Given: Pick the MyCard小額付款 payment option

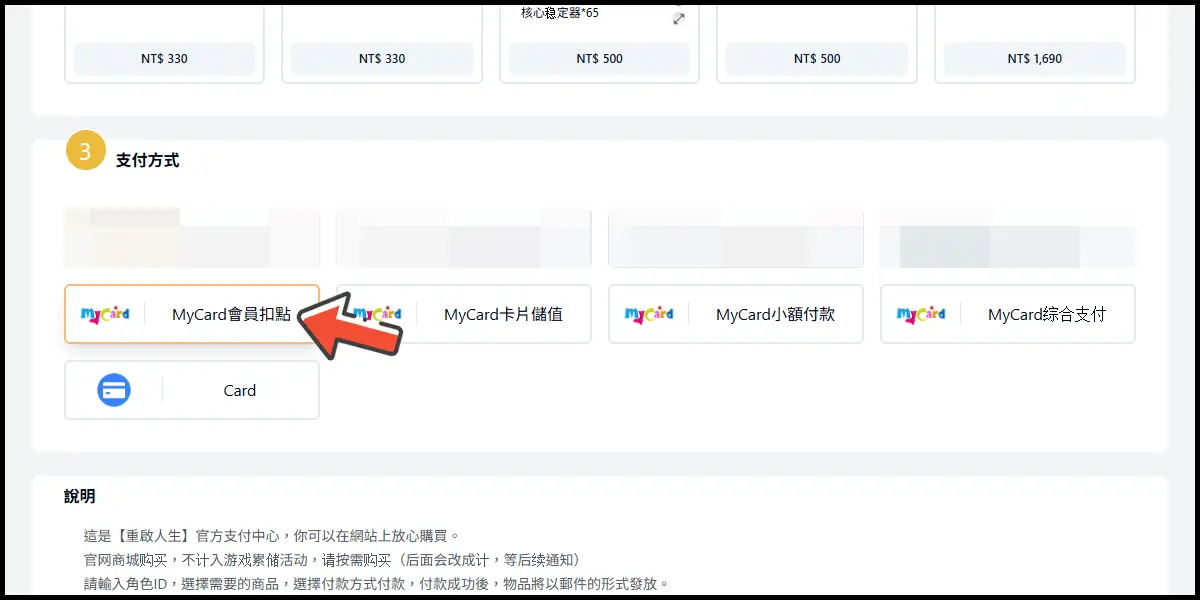Looking at the screenshot, I should (775, 314).
